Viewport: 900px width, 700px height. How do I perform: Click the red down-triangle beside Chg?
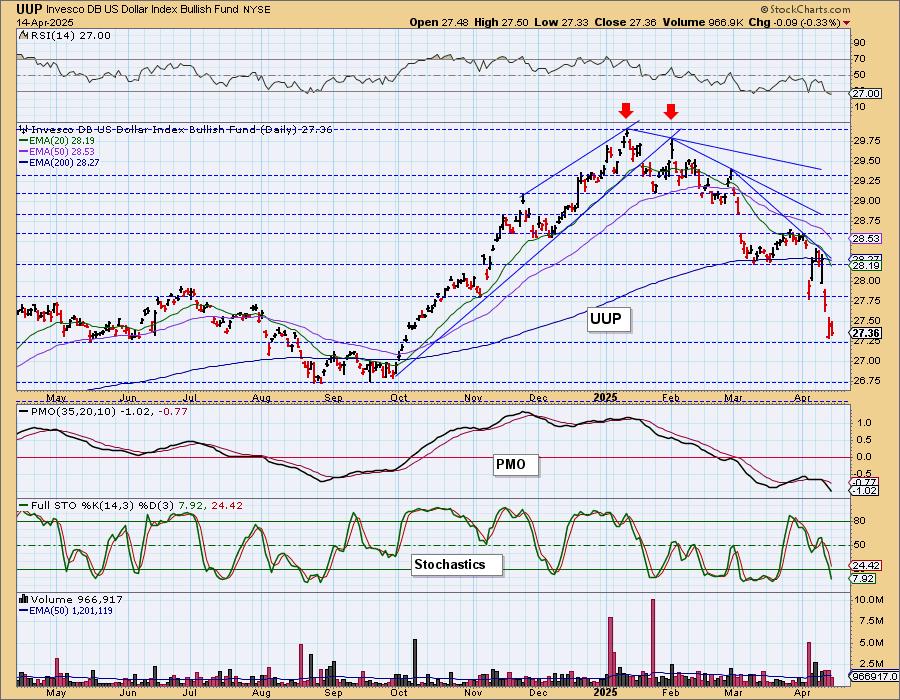click(847, 23)
